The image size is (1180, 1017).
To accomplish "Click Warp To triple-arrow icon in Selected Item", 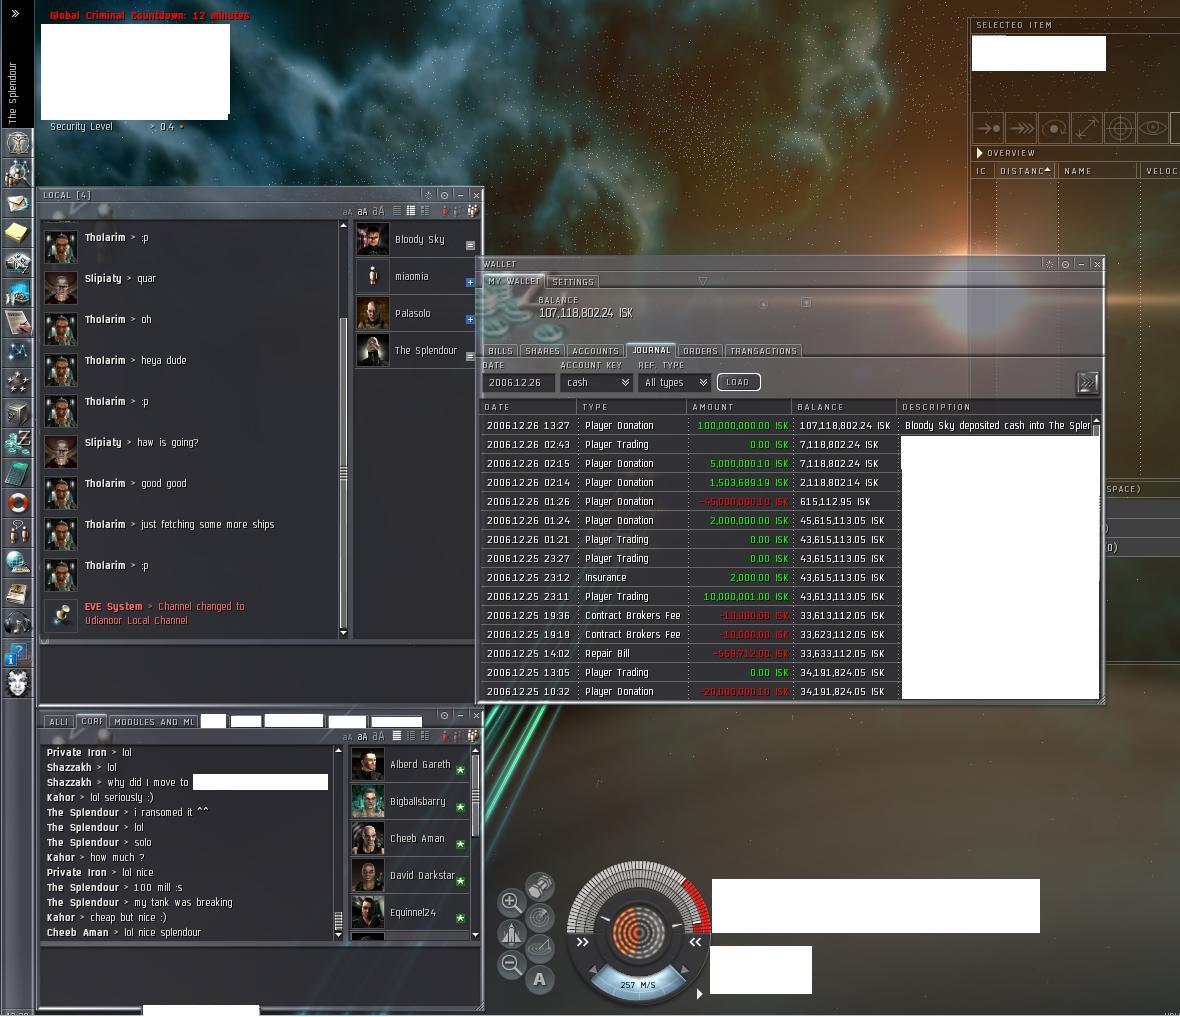I will (1021, 128).
